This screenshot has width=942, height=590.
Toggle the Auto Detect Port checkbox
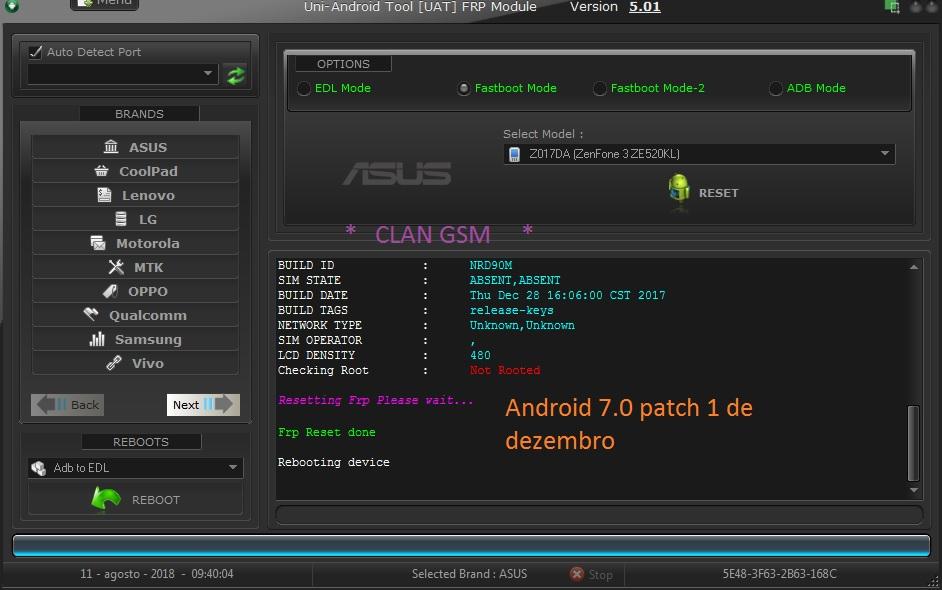click(35, 52)
